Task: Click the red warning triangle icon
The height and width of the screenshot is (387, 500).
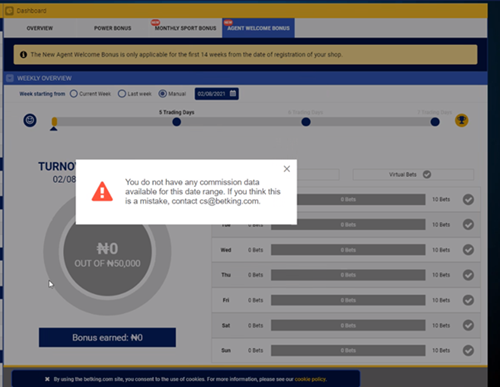Action: (102, 191)
